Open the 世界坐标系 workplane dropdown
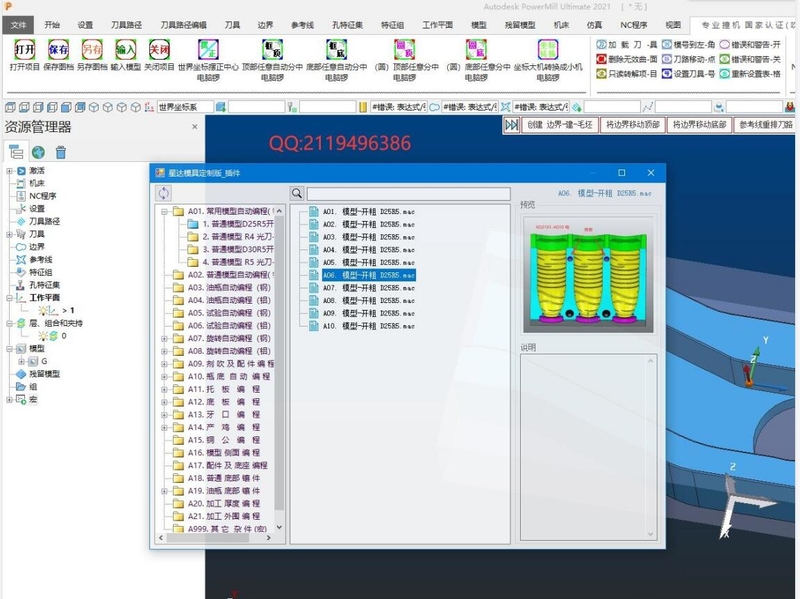The height and width of the screenshot is (599, 800). click(x=220, y=106)
